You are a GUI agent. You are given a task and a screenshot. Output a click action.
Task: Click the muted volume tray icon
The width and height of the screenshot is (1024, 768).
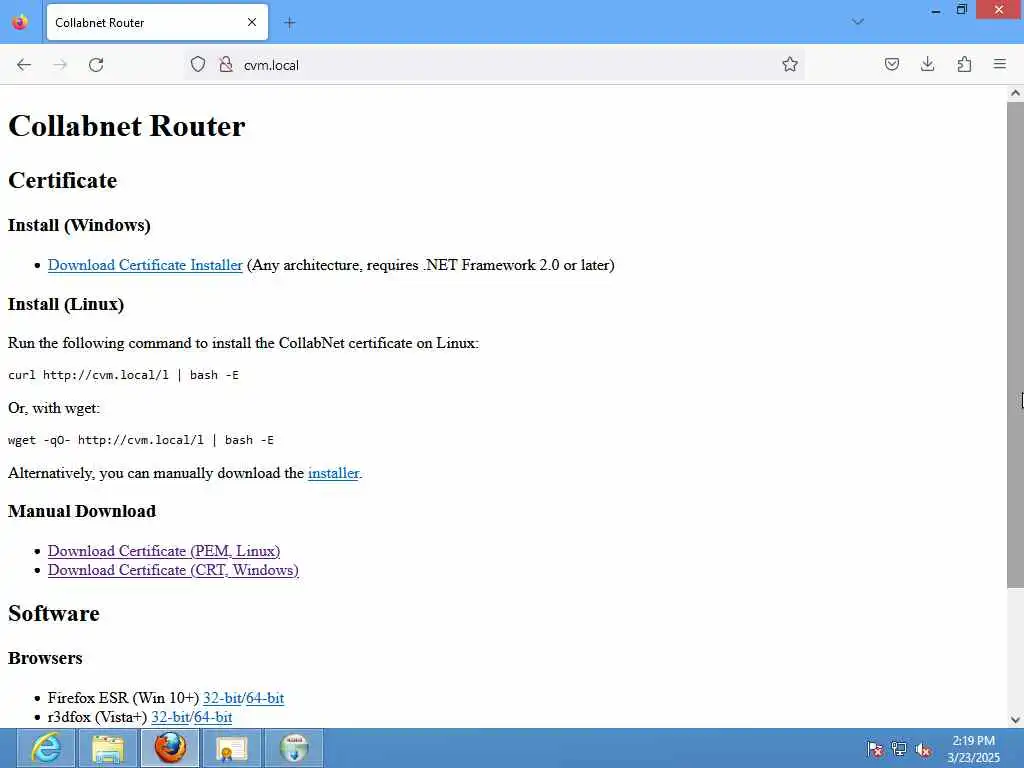[x=923, y=749]
